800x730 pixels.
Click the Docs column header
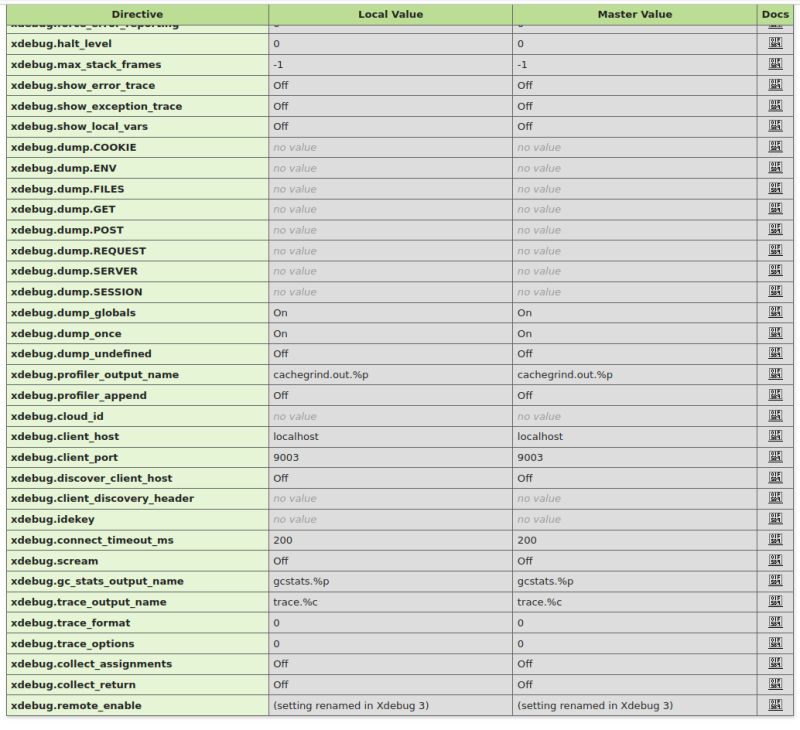(x=775, y=14)
